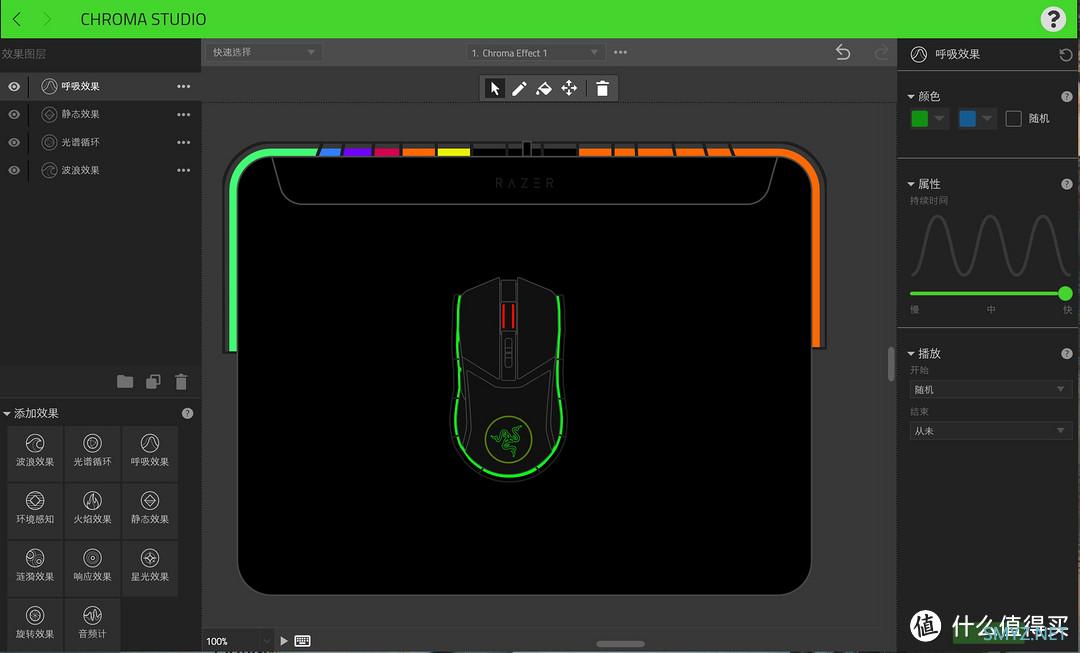Go back with the header left arrow
Image resolution: width=1080 pixels, height=653 pixels.
point(17,19)
